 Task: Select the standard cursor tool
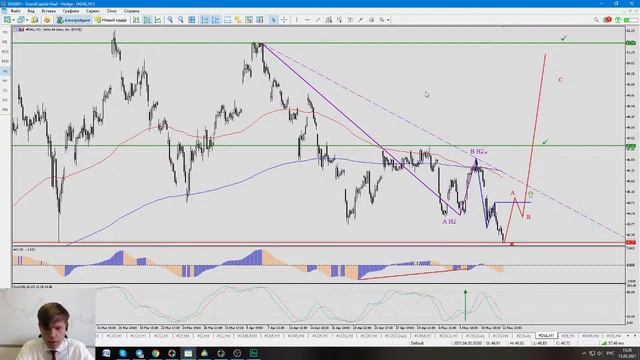[273, 20]
